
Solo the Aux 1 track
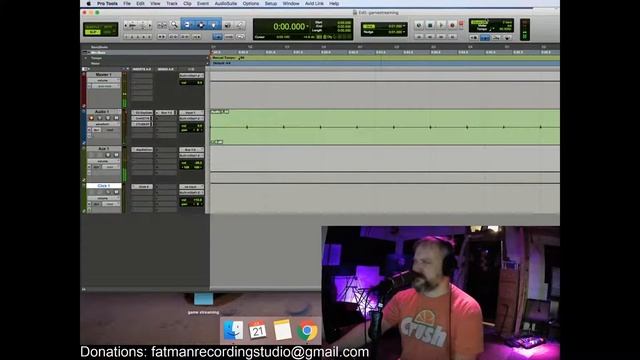click(x=108, y=155)
